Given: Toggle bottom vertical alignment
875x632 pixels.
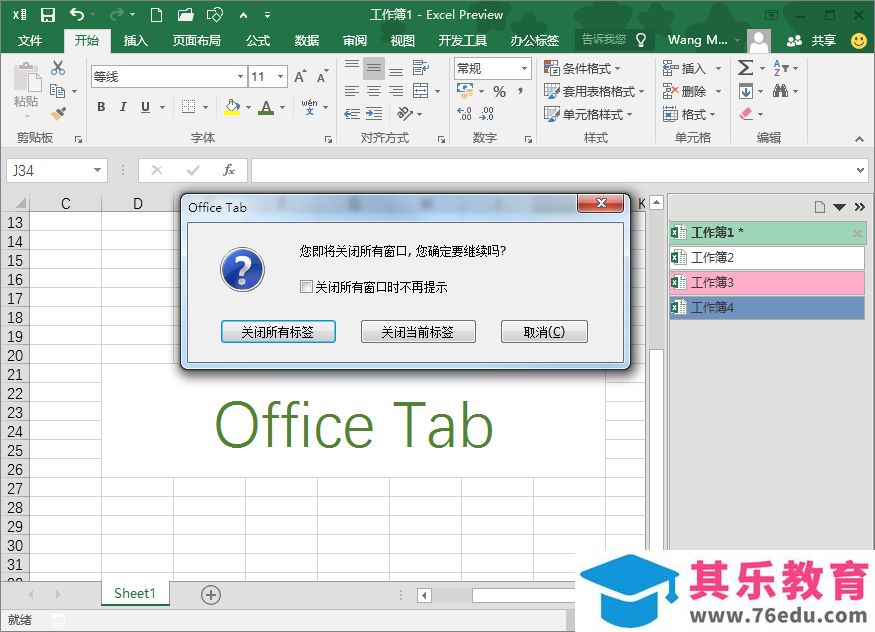Looking at the screenshot, I should coord(396,70).
